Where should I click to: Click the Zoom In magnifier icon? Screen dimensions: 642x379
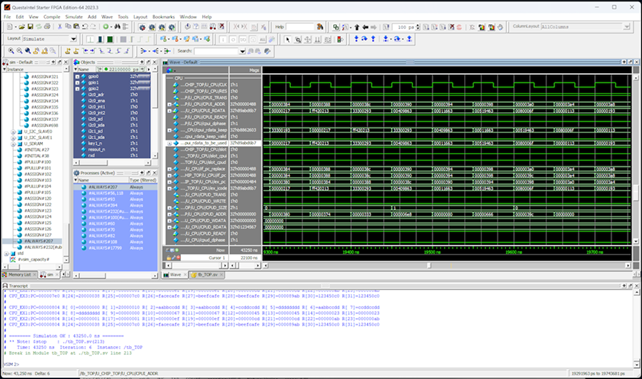[x=11, y=51]
